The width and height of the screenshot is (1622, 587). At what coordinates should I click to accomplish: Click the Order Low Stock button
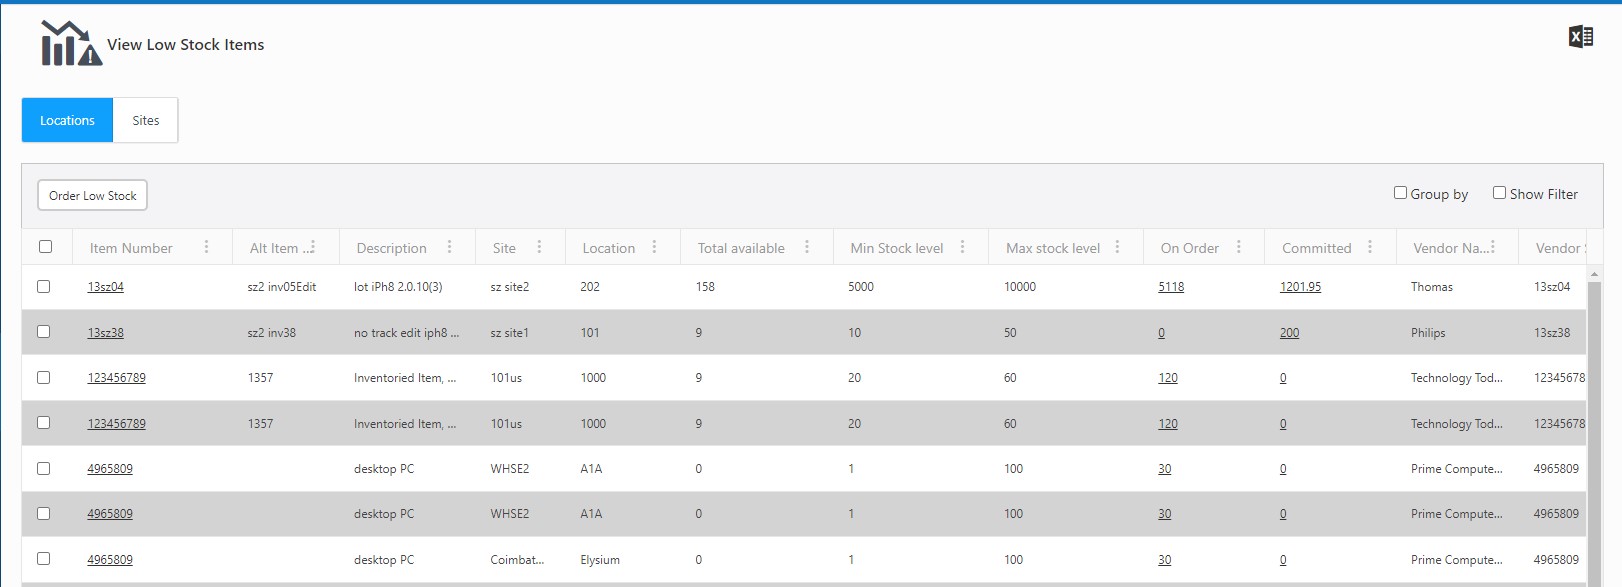click(x=92, y=195)
